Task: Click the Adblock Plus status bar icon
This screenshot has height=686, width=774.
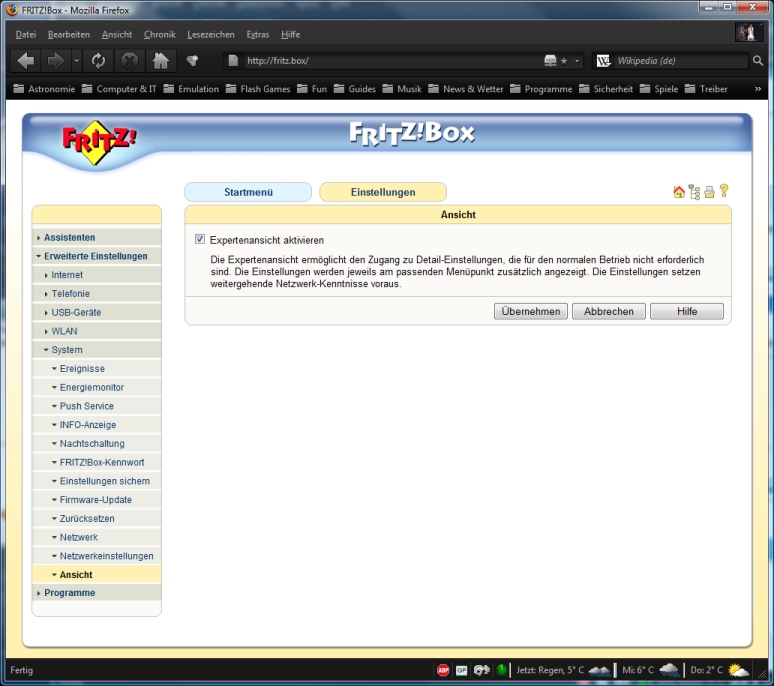Action: tap(443, 670)
